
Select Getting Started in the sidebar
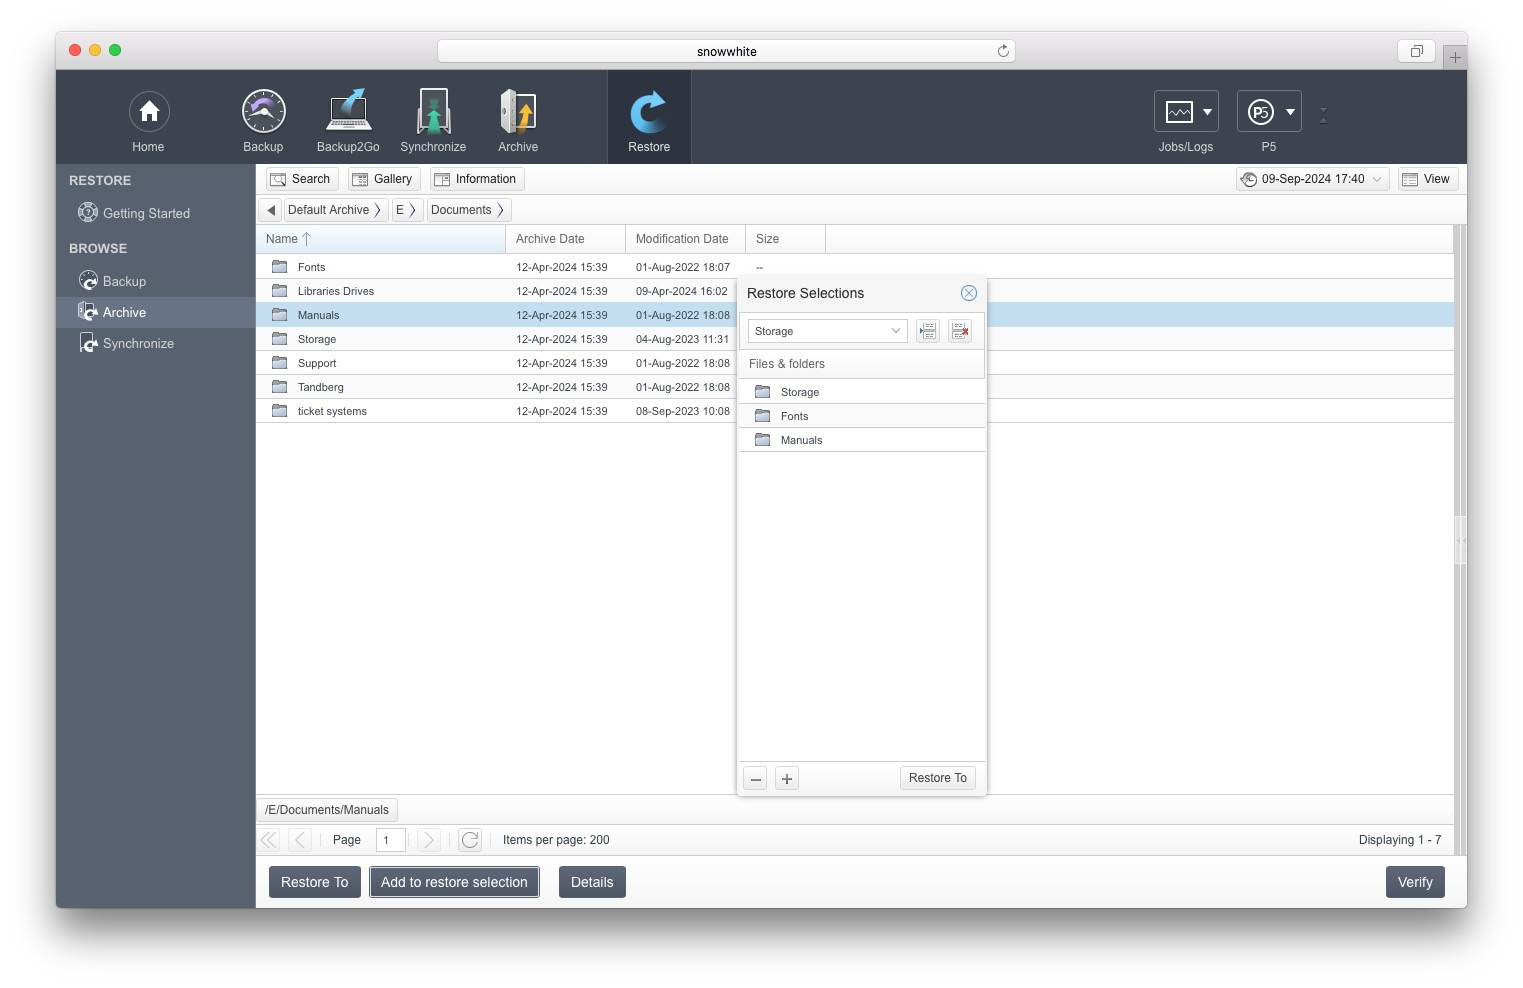[x=146, y=213]
